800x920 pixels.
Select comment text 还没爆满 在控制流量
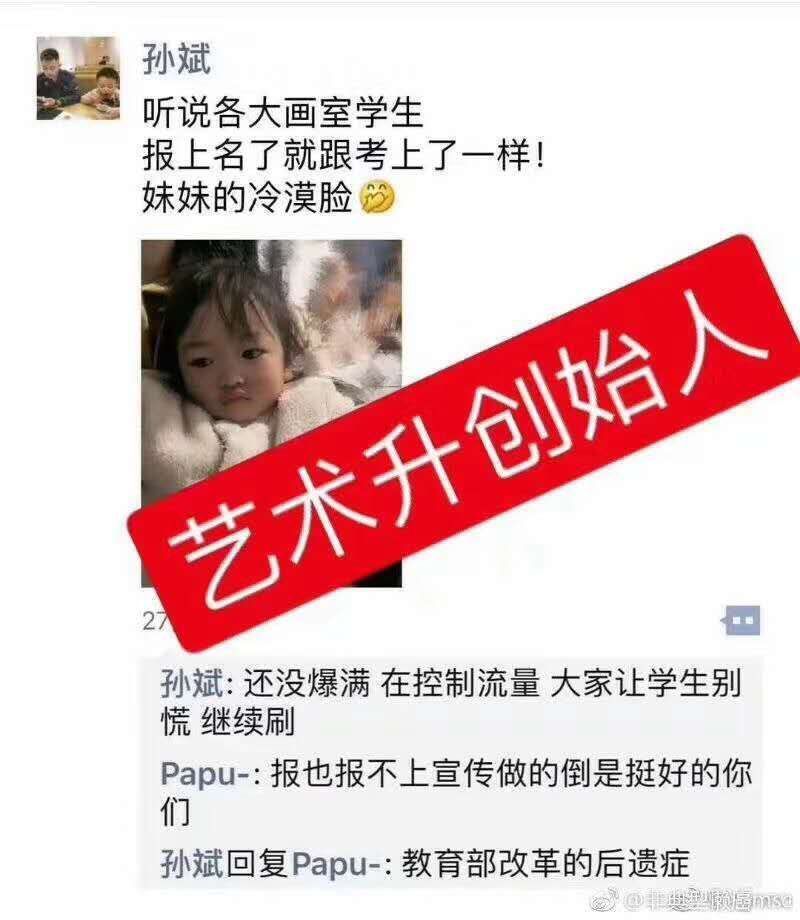pyautogui.click(x=391, y=683)
